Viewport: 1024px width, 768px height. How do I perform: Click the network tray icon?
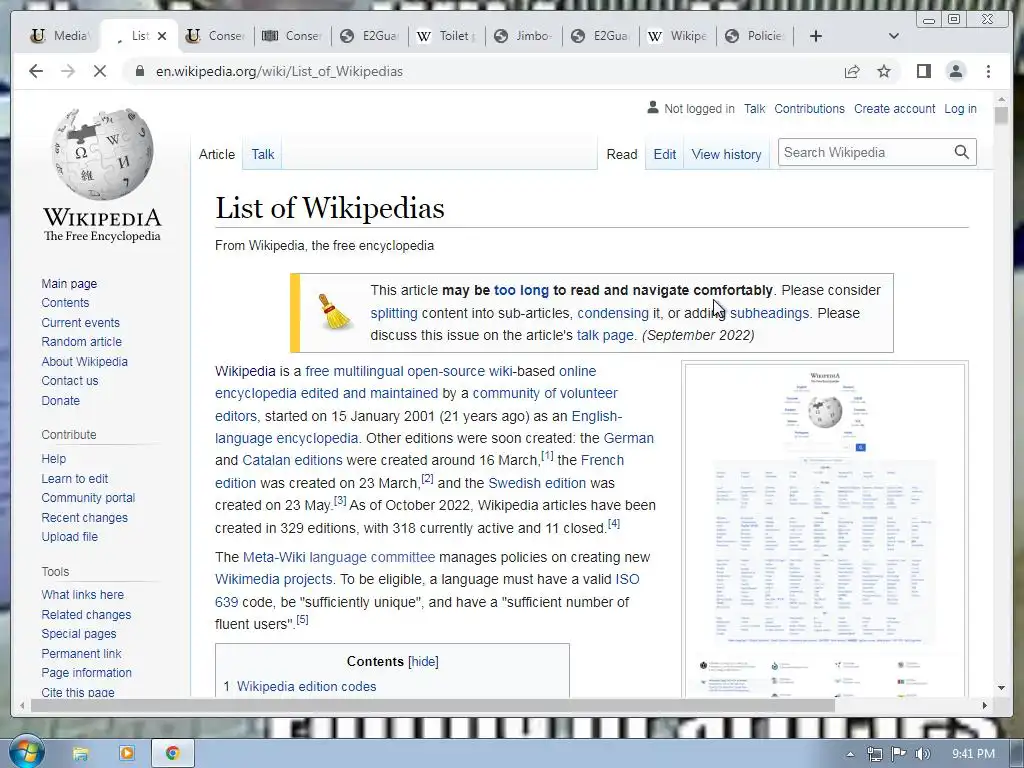pyautogui.click(x=874, y=754)
